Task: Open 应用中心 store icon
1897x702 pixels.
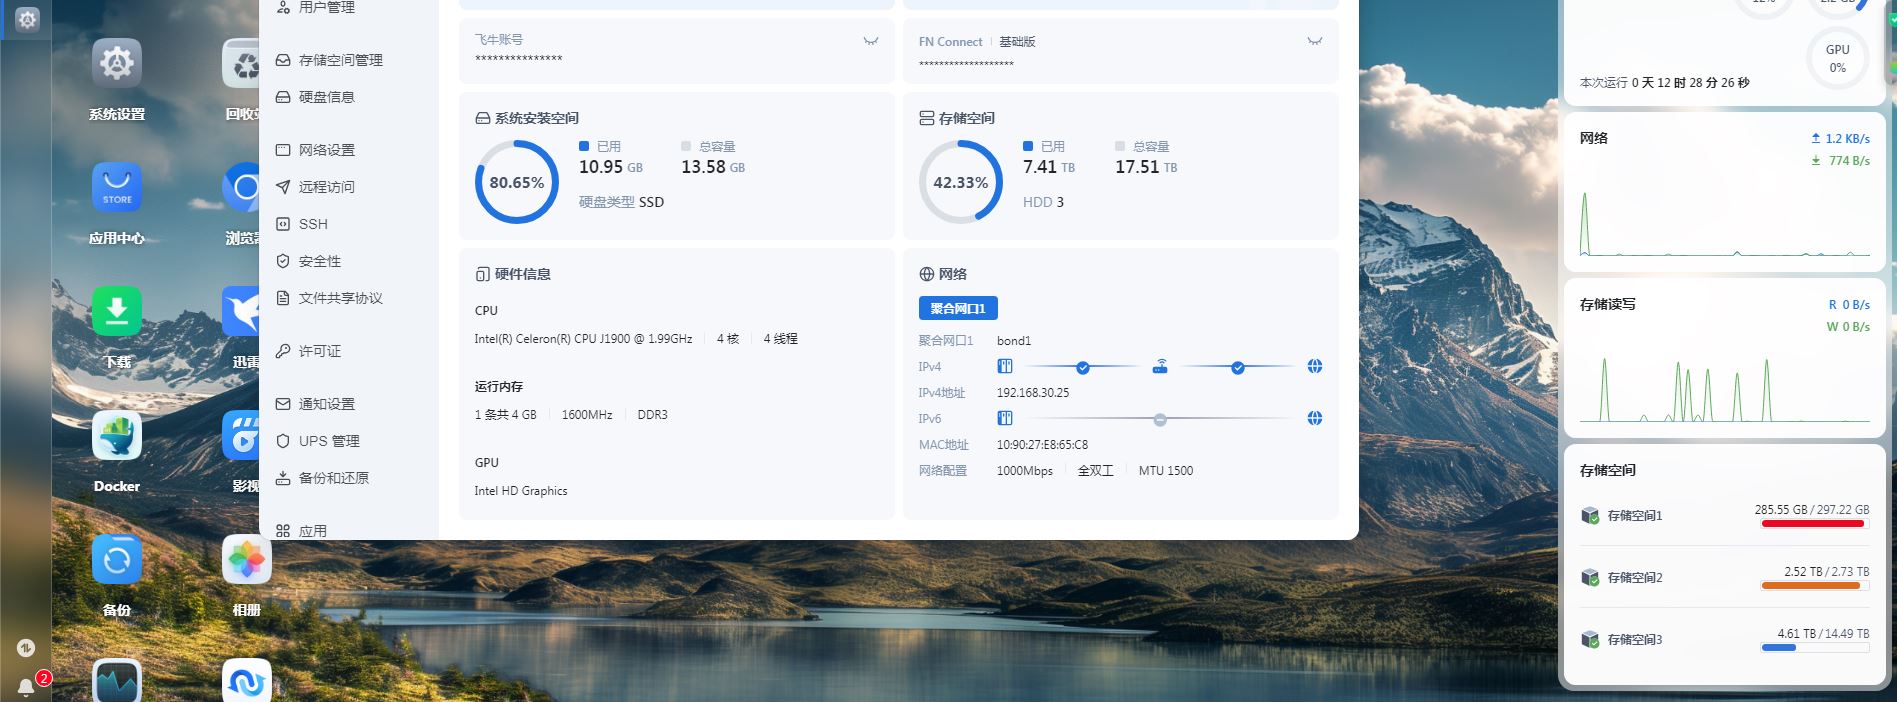Action: pos(117,187)
